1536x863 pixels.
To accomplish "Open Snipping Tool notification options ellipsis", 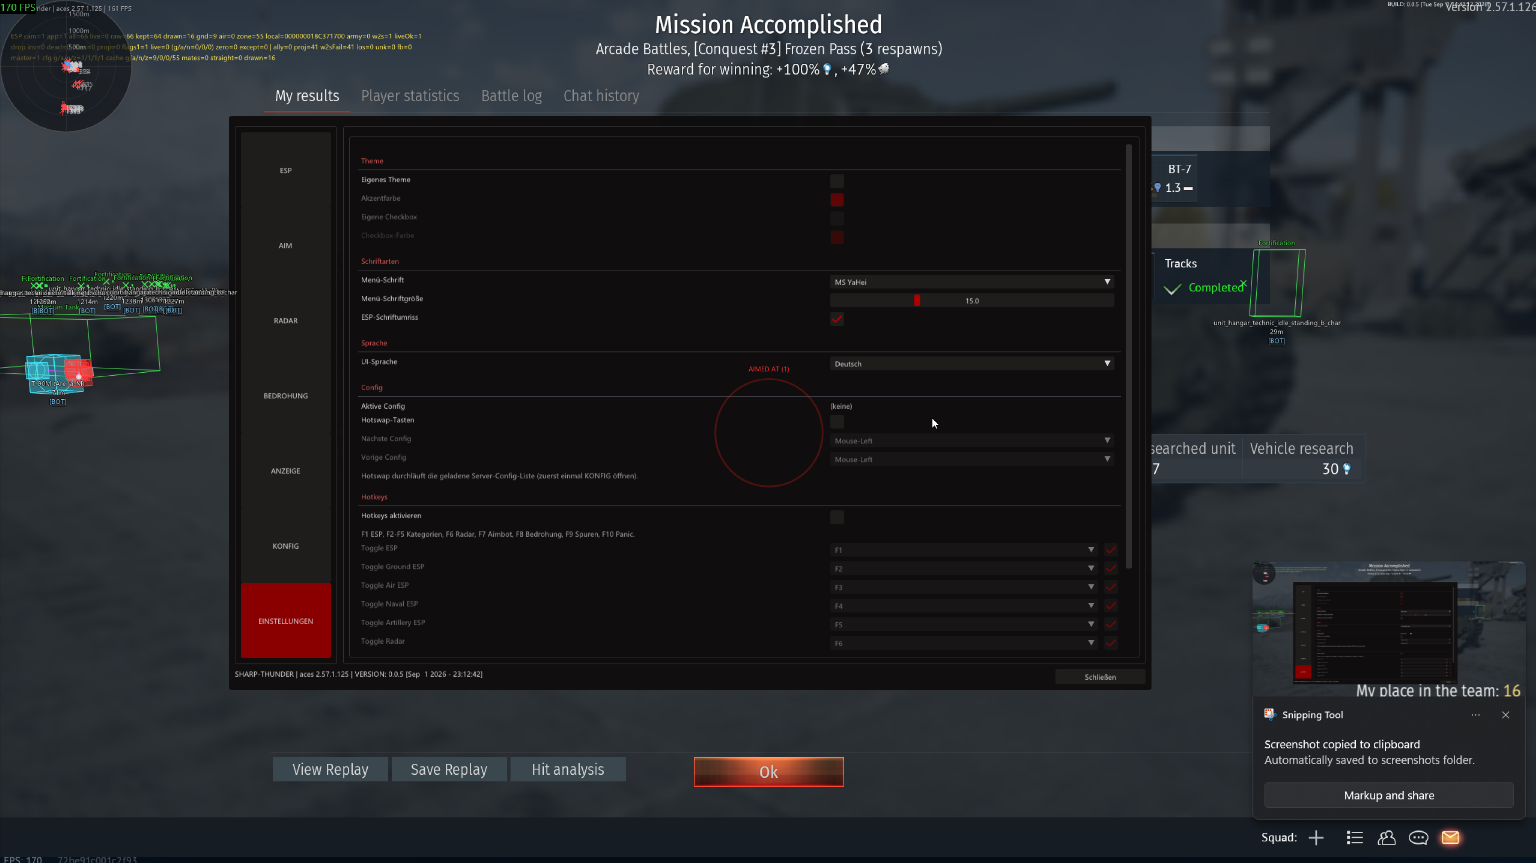I will [x=1475, y=715].
